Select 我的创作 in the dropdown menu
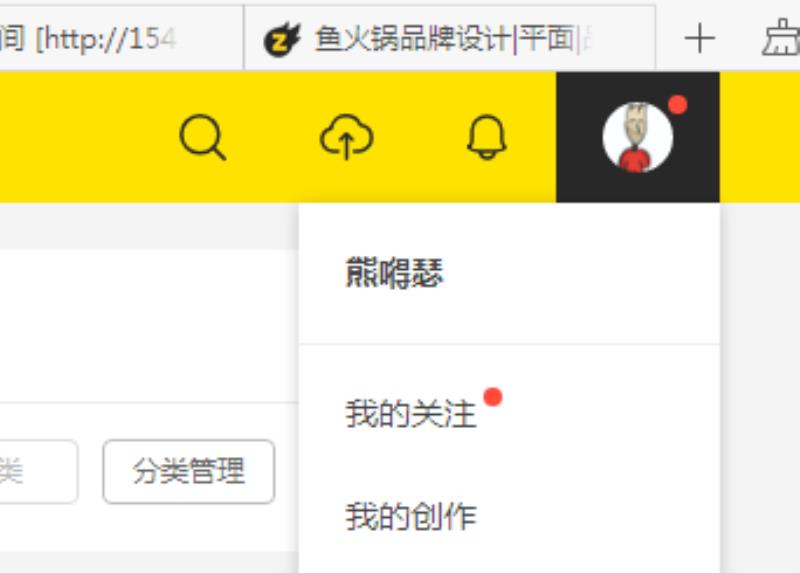Viewport: 800px width, 573px height. click(x=411, y=516)
